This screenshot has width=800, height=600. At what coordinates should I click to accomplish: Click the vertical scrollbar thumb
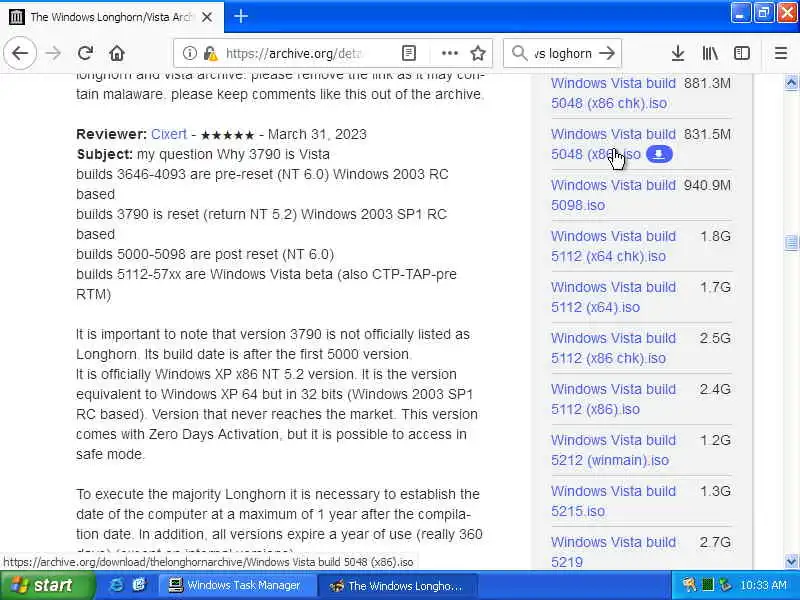point(791,243)
